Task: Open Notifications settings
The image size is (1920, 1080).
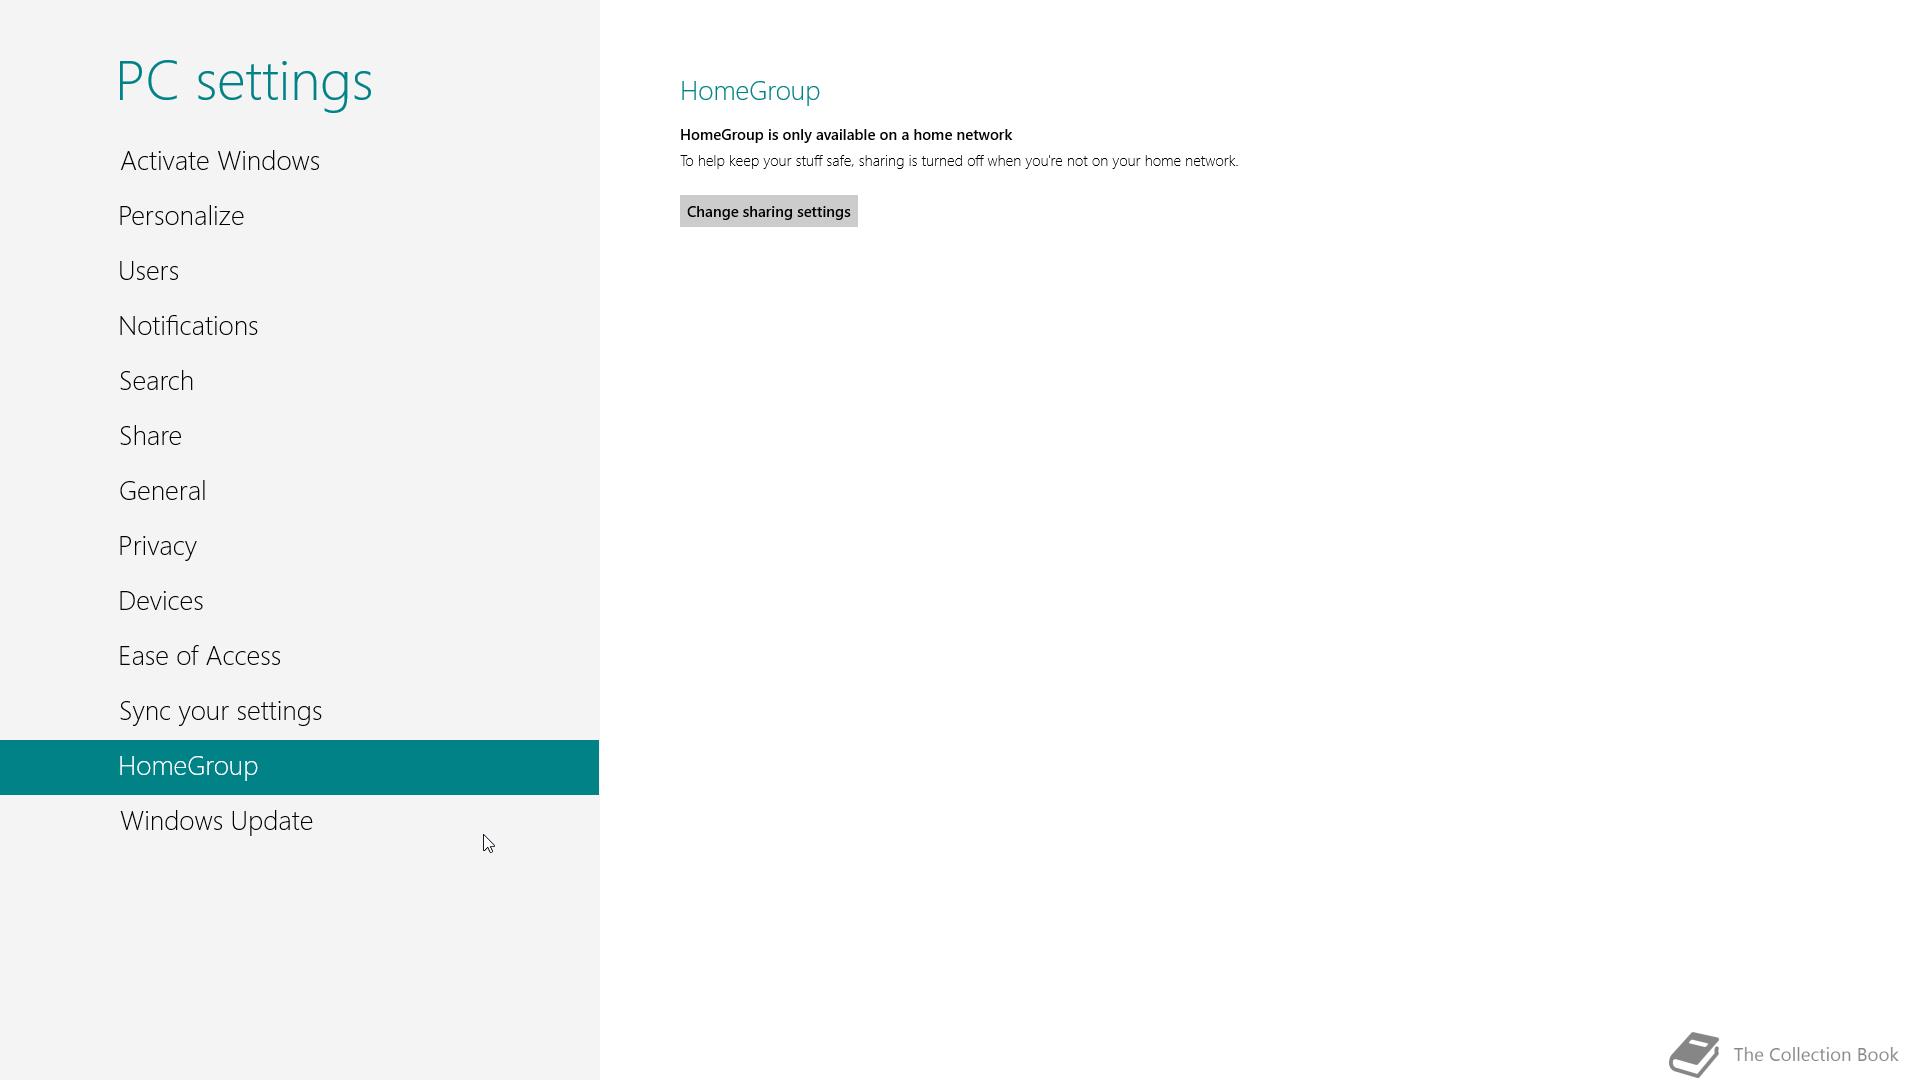Action: point(188,326)
